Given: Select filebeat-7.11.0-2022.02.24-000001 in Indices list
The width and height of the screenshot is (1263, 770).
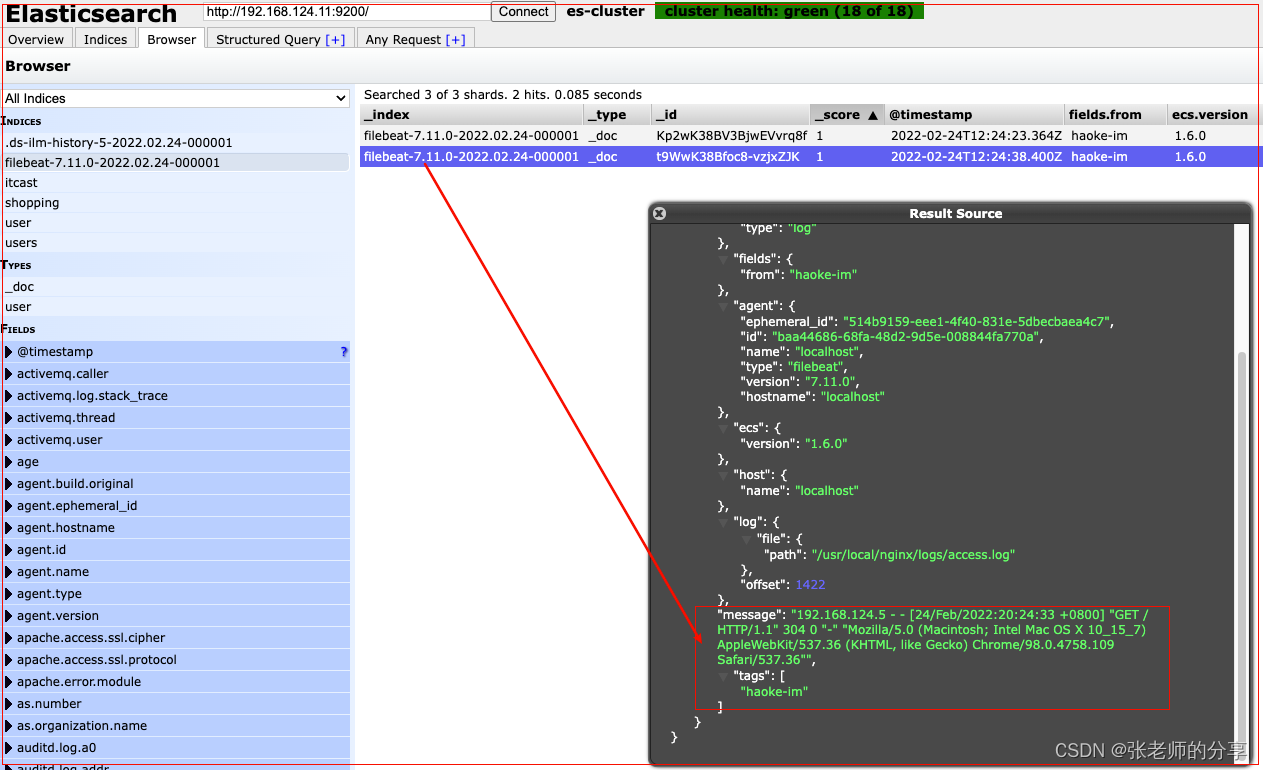Looking at the screenshot, I should tap(175, 162).
